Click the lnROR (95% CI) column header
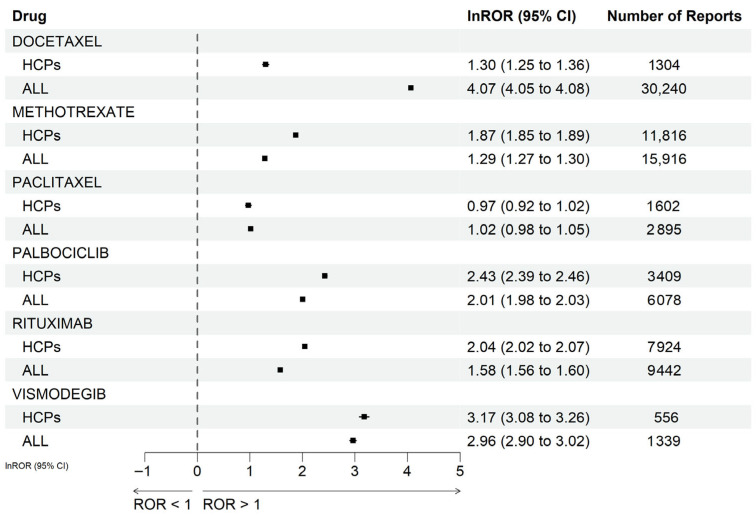The image size is (756, 515). tap(522, 16)
